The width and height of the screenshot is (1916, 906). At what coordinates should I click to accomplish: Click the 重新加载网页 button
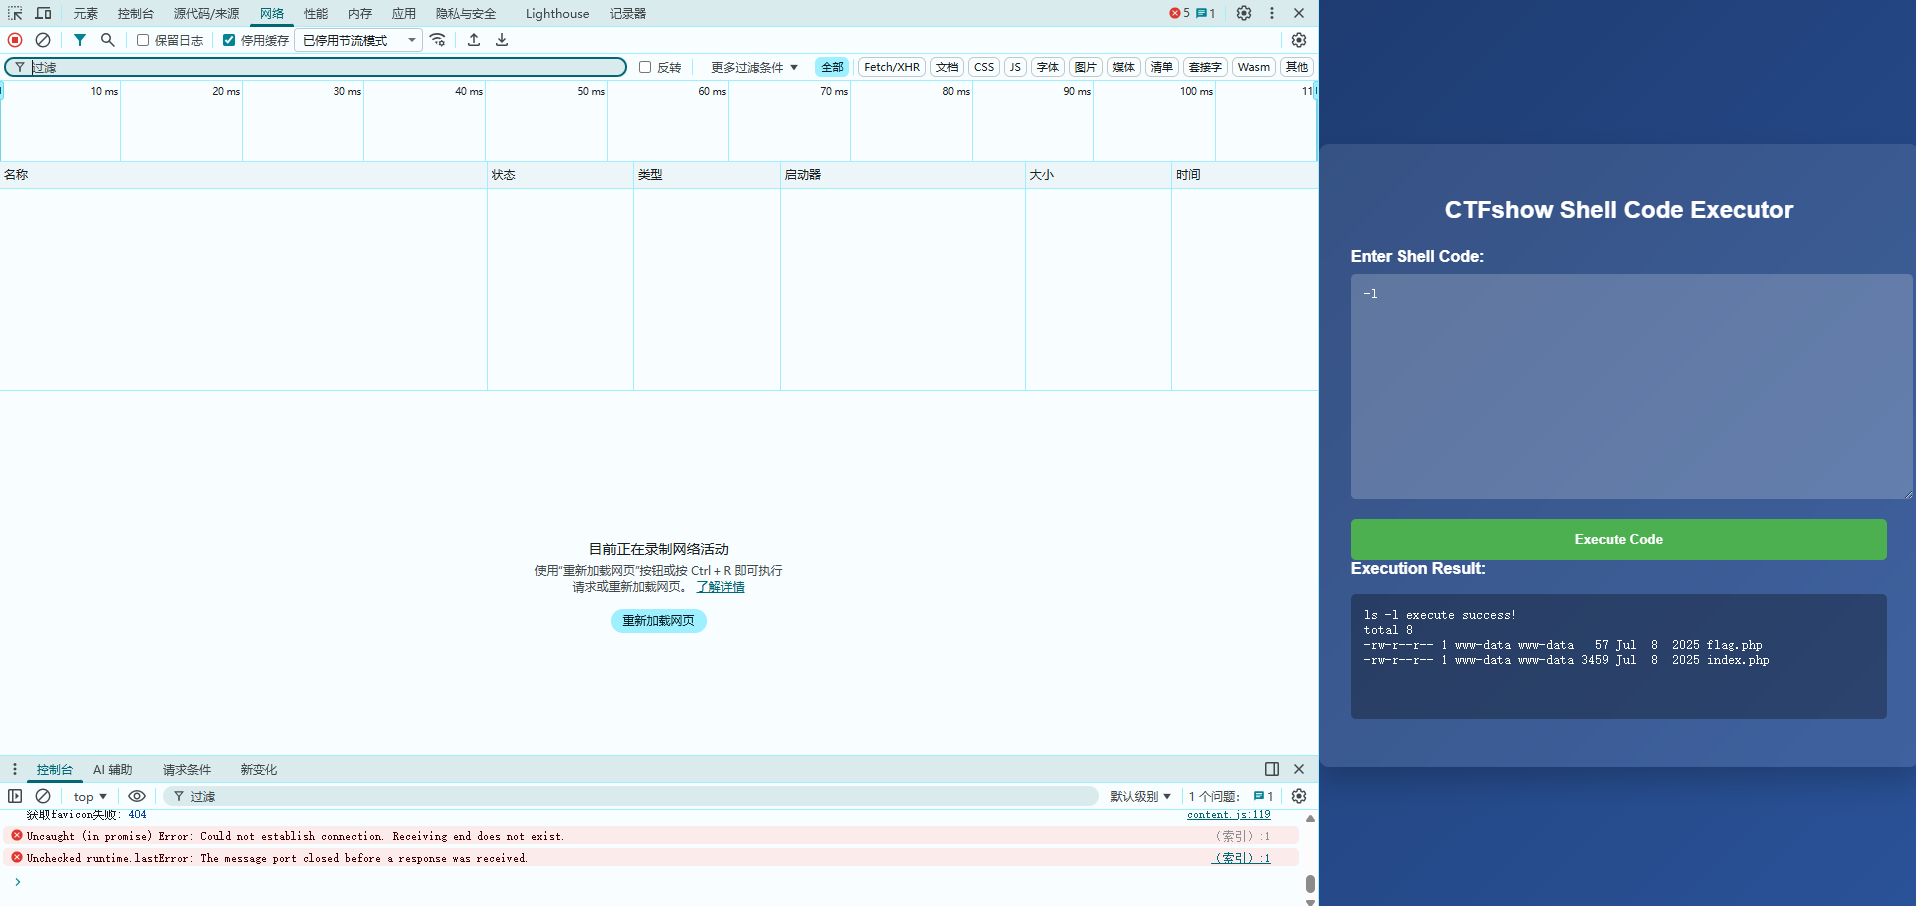(658, 621)
